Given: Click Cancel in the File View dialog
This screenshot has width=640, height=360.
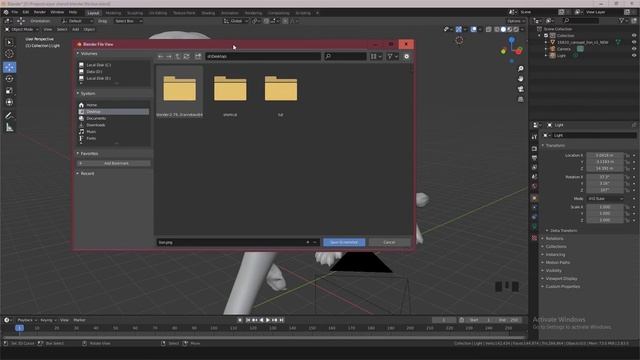Looking at the screenshot, I should point(389,242).
